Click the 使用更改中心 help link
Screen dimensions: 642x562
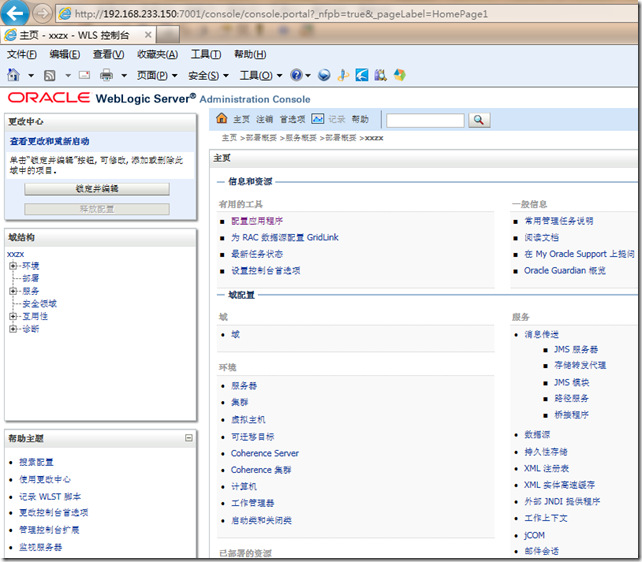point(45,479)
